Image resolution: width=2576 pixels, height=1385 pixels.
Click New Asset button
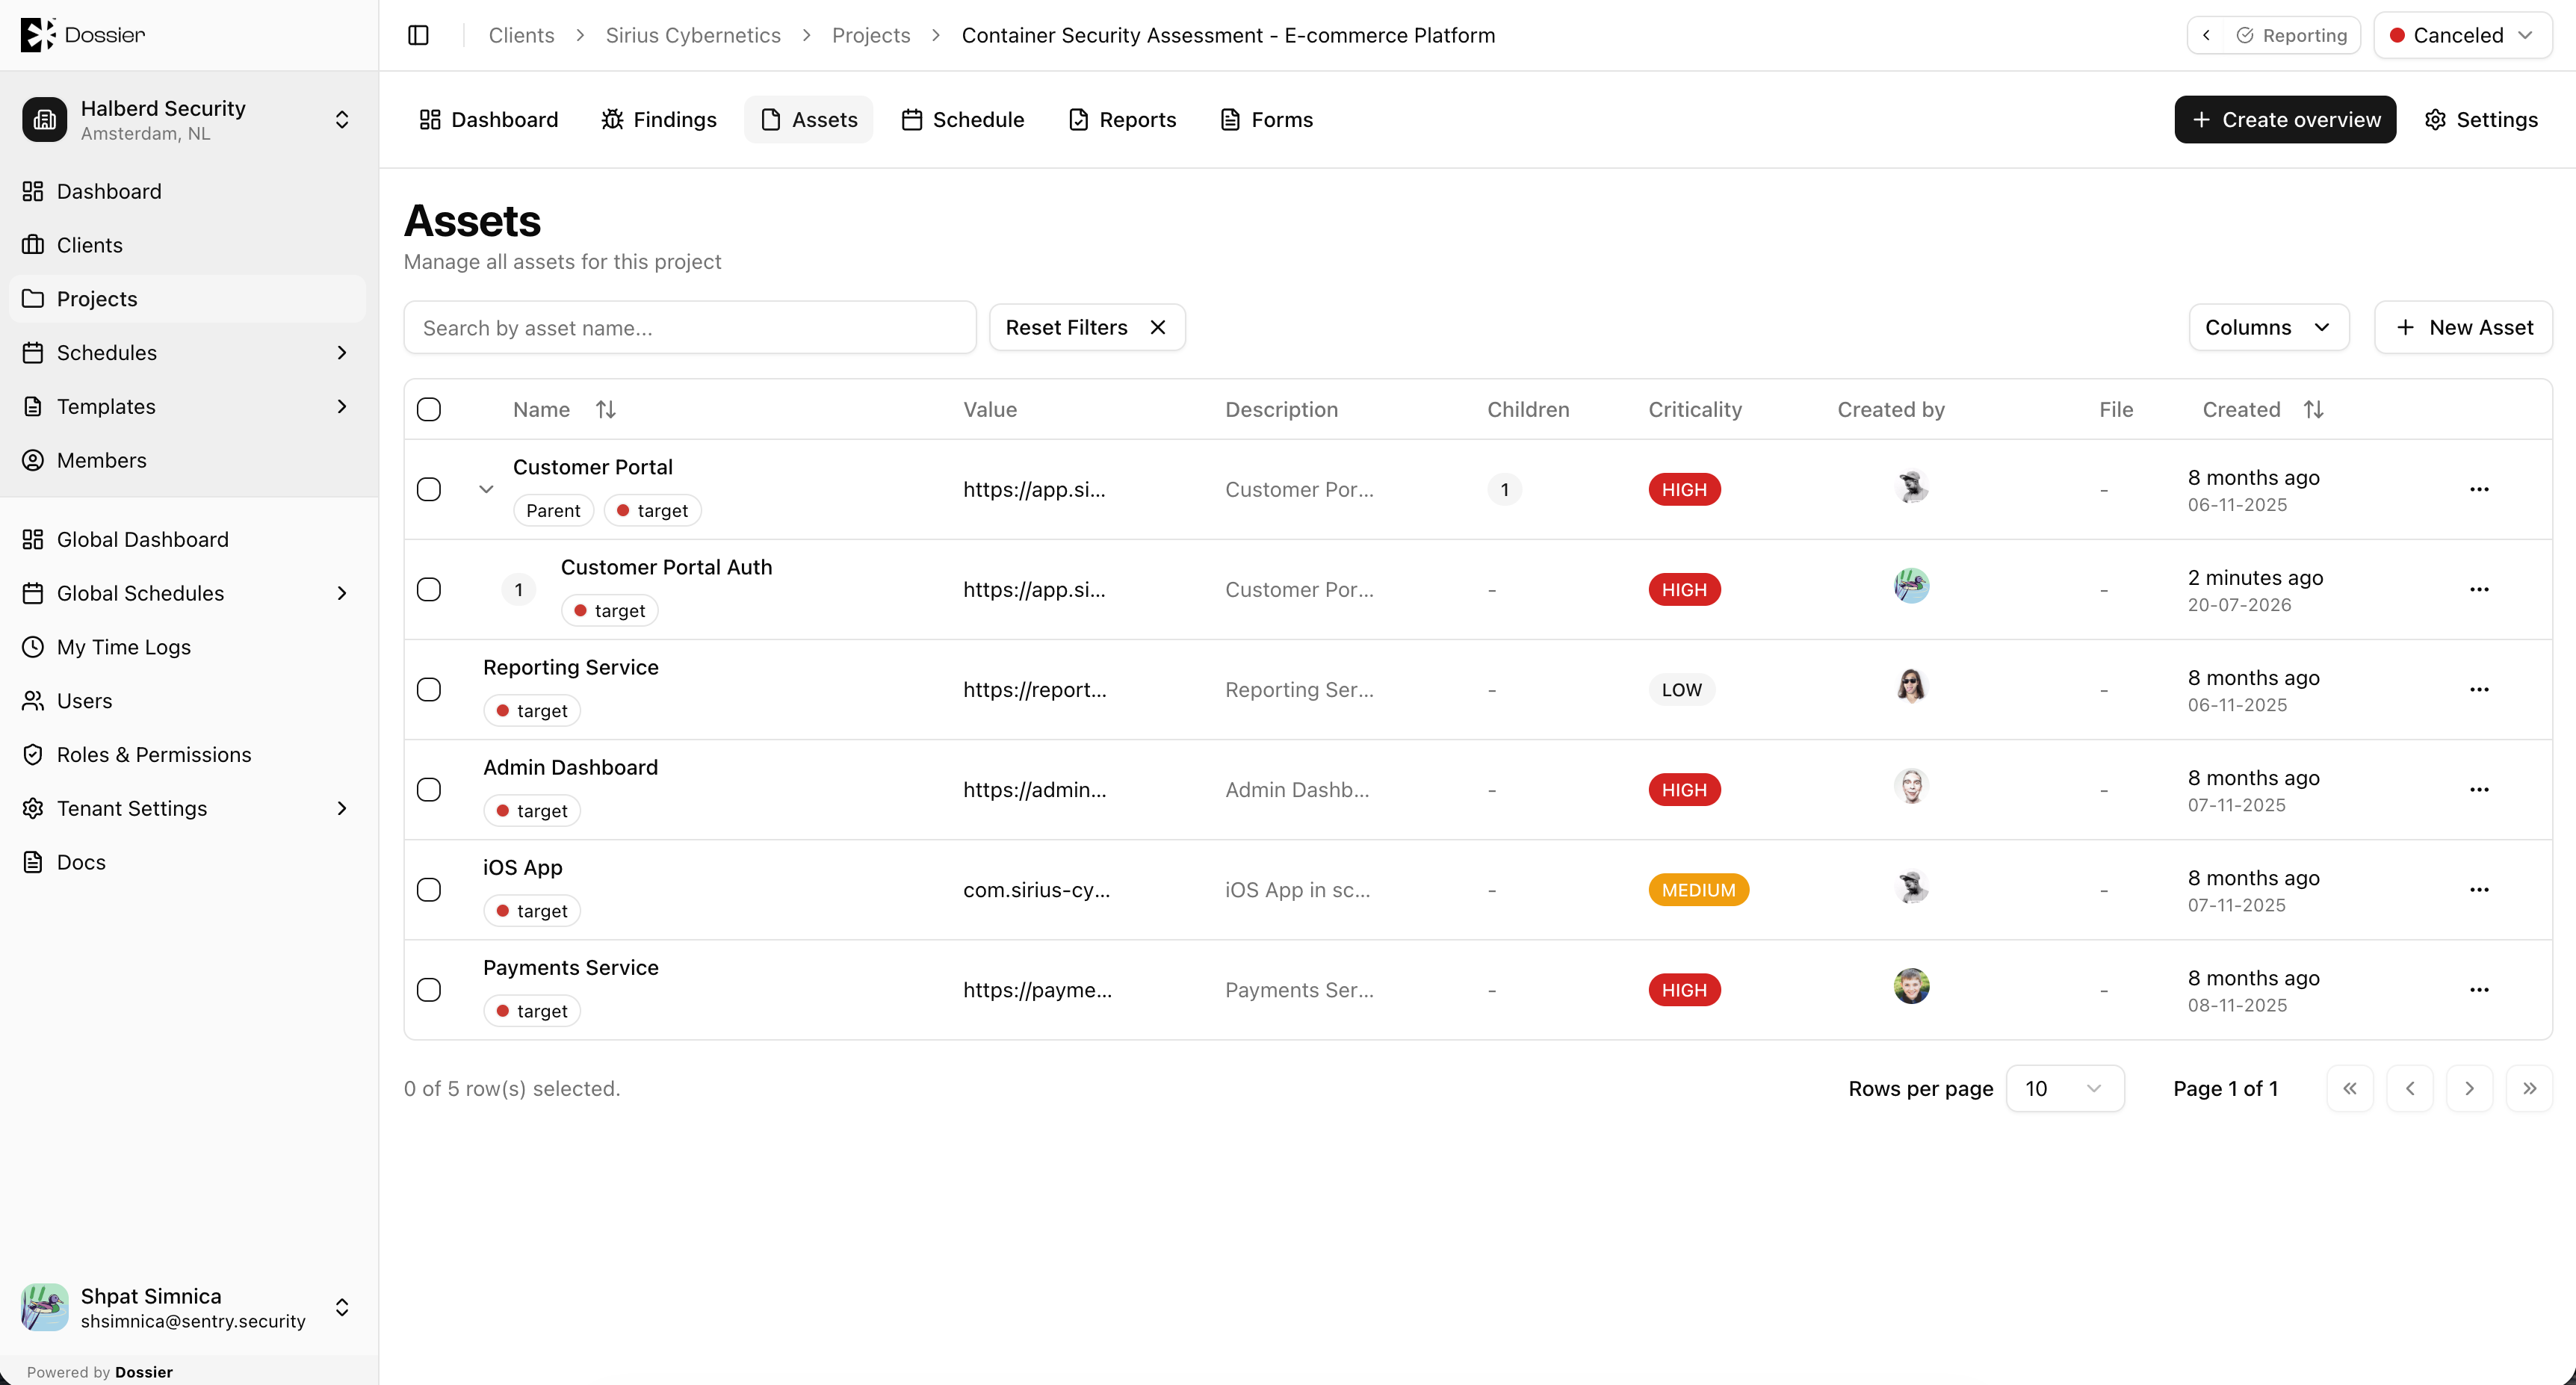click(2463, 327)
